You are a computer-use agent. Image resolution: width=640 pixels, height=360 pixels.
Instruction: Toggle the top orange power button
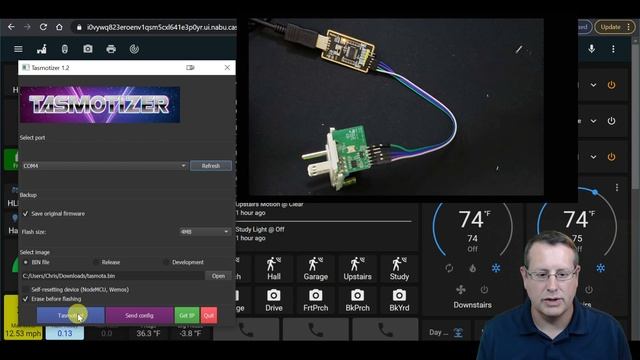pyautogui.click(x=611, y=85)
